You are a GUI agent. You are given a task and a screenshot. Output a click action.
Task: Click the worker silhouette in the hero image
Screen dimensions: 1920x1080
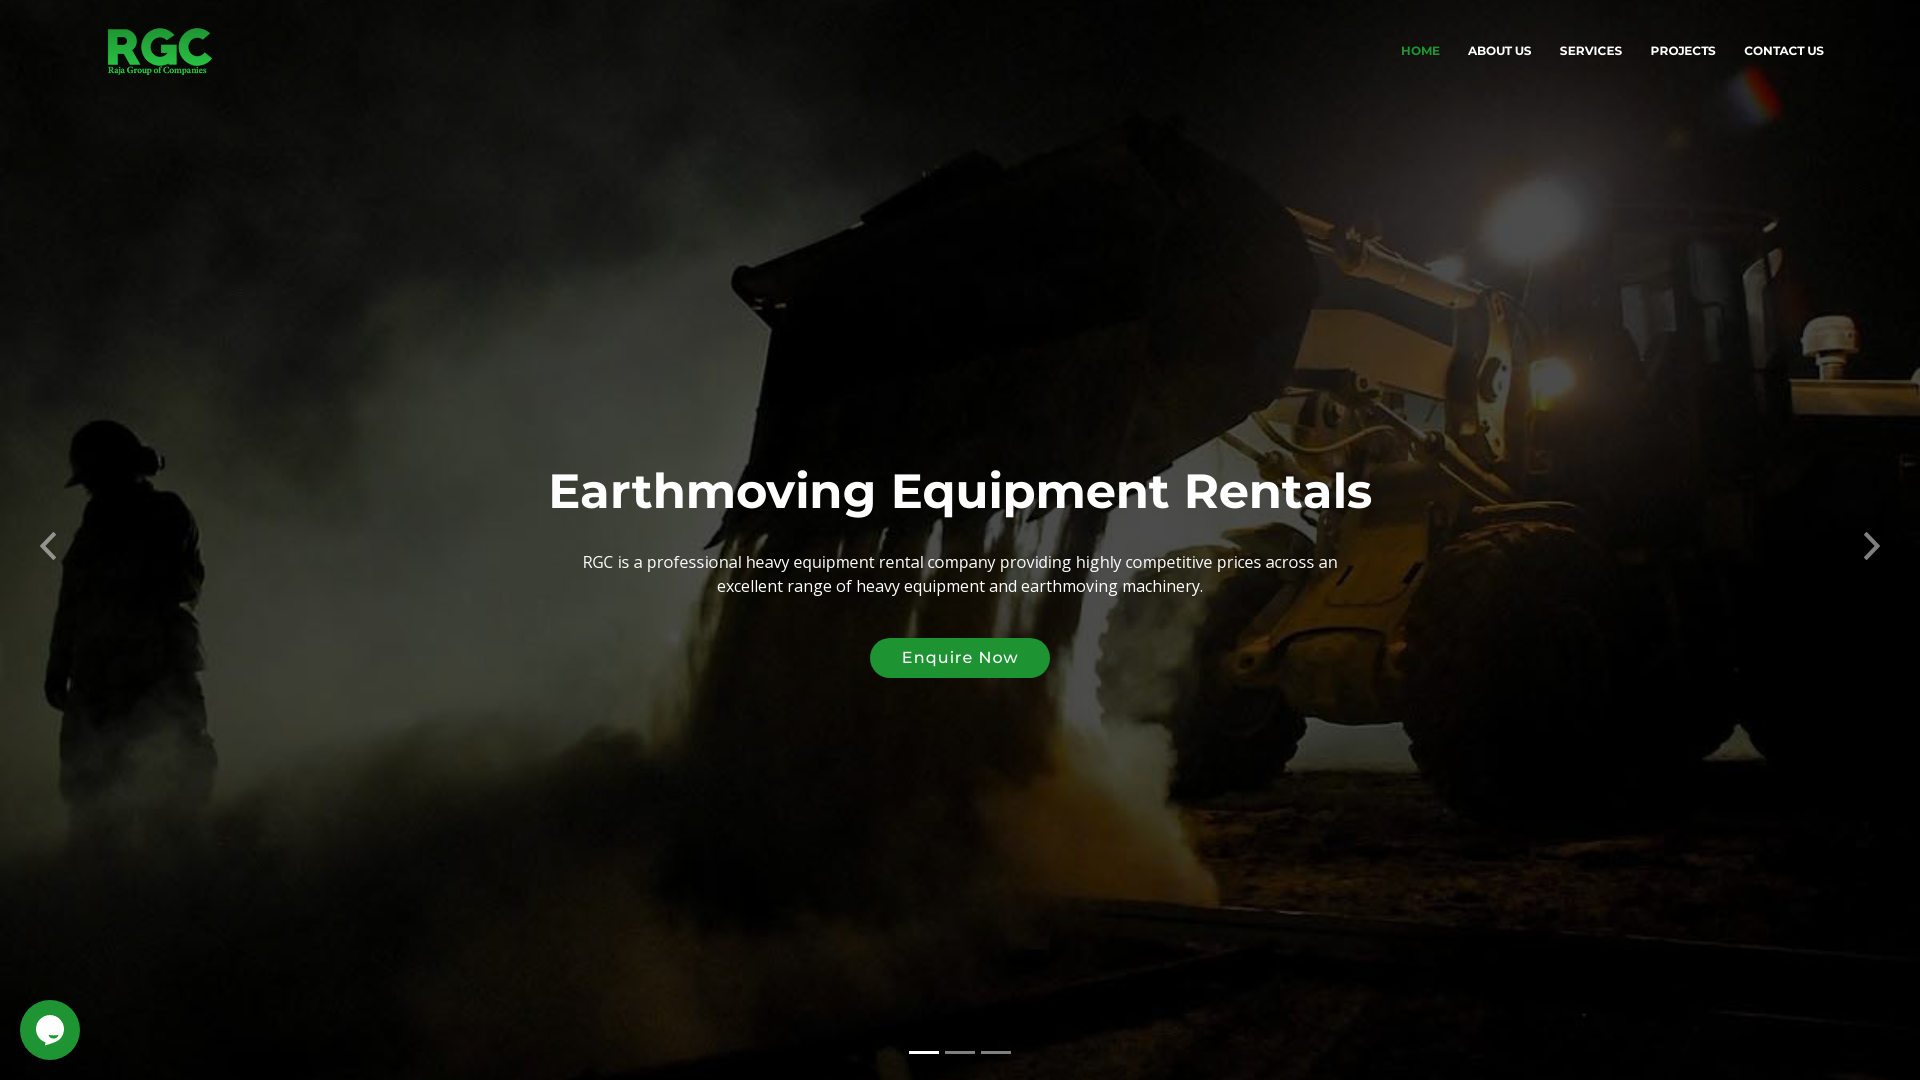click(130, 620)
